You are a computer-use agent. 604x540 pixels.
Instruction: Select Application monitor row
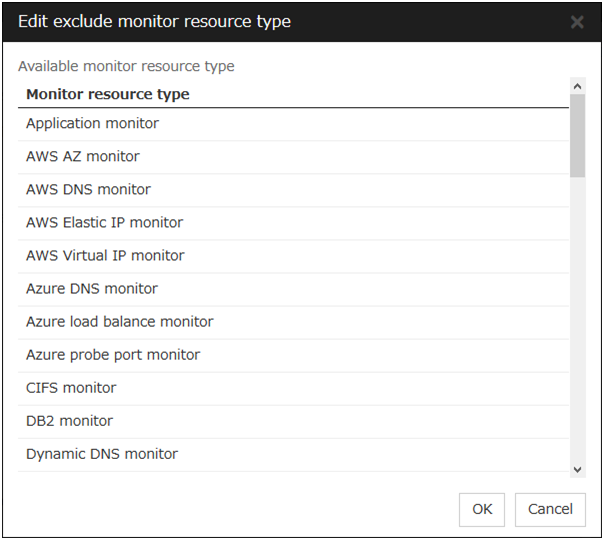(x=92, y=124)
